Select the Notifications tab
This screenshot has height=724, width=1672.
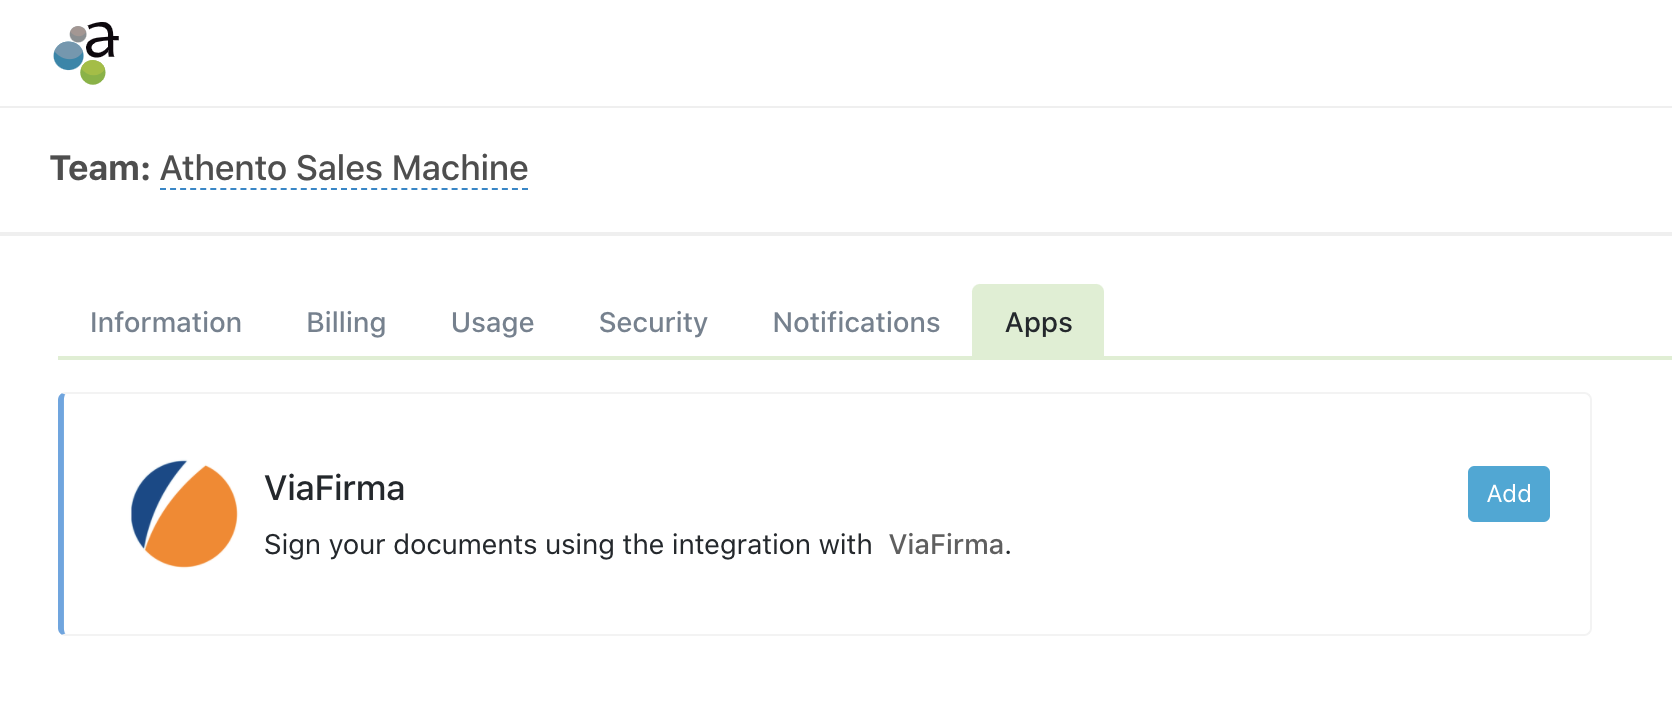pos(856,322)
